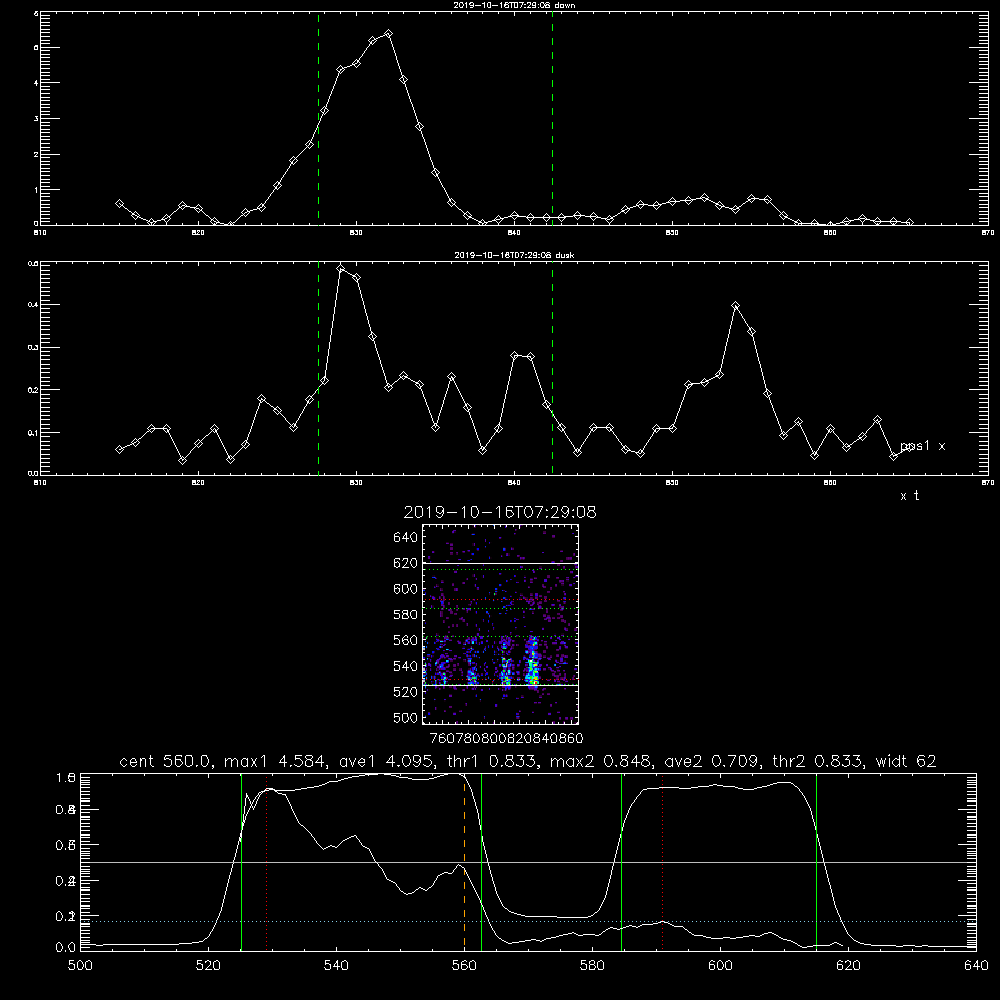Click the green vertical line near 585
1000x1000 pixels.
point(621,861)
